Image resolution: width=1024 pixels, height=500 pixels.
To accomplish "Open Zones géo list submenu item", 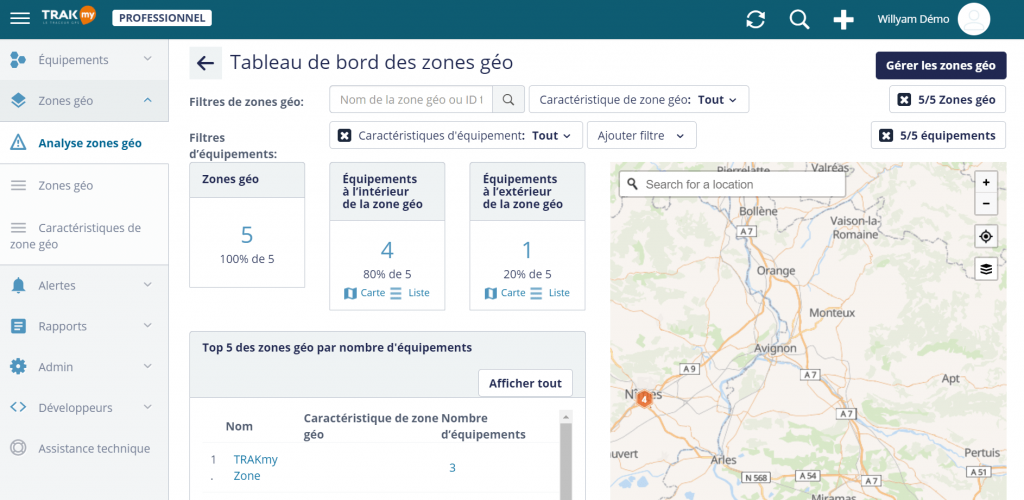I will (84, 185).
